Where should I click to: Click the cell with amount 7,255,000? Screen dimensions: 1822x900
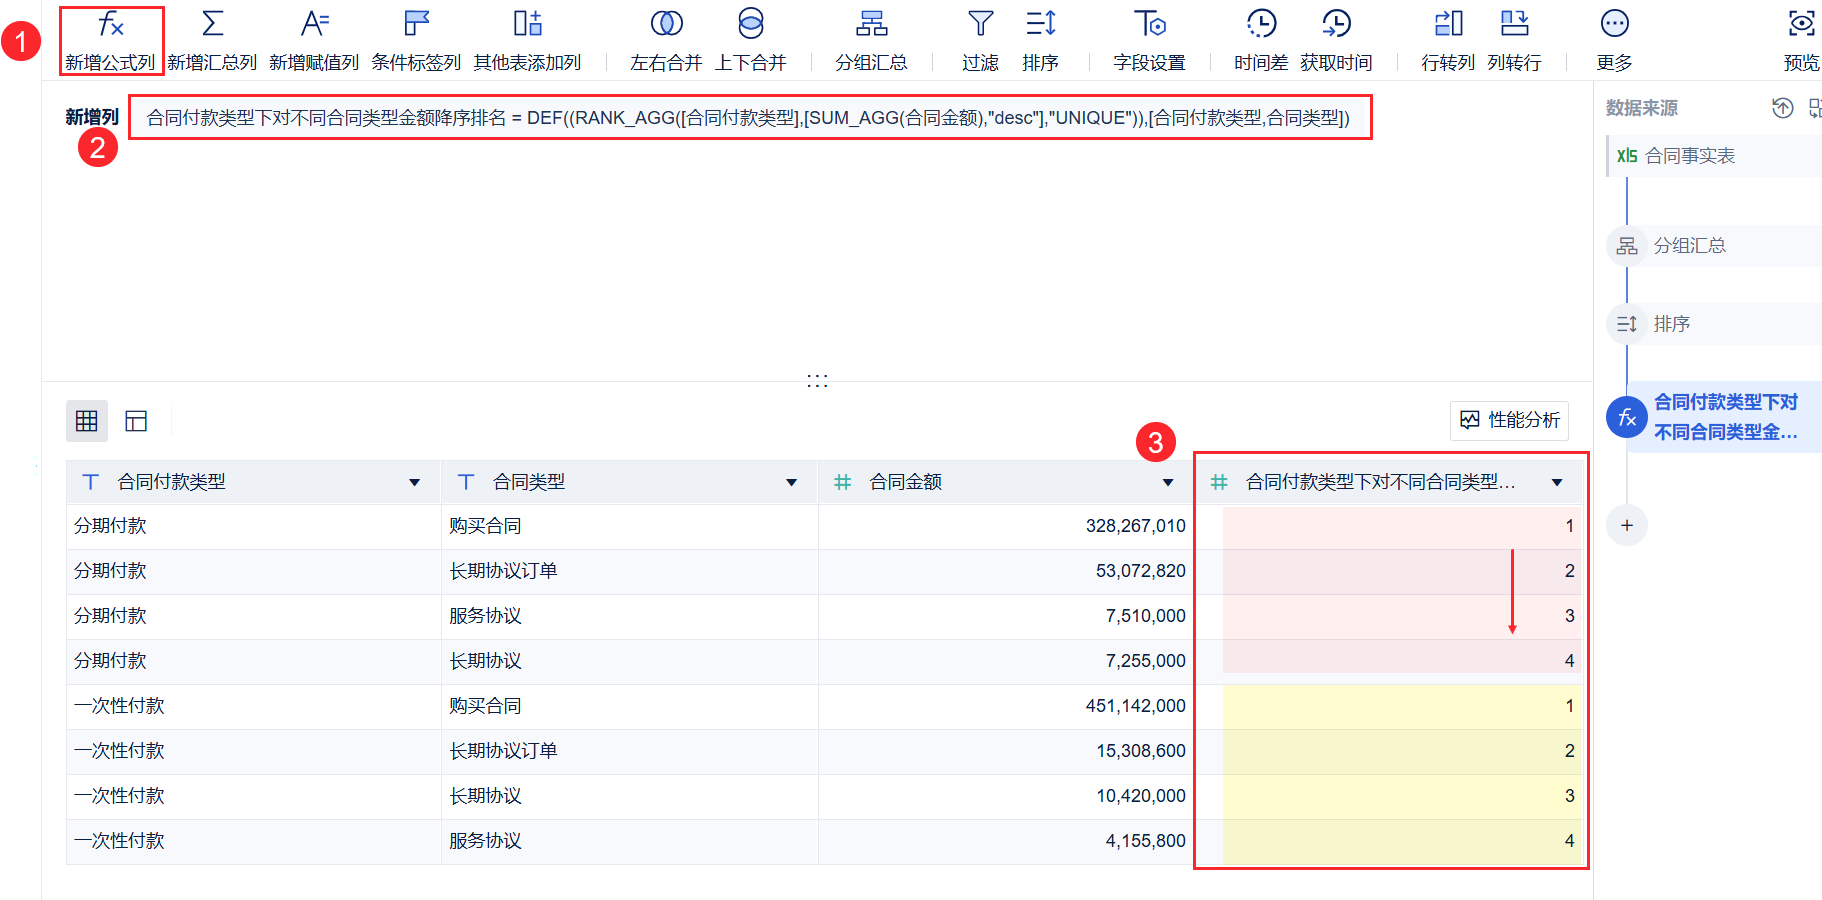tap(1006, 661)
